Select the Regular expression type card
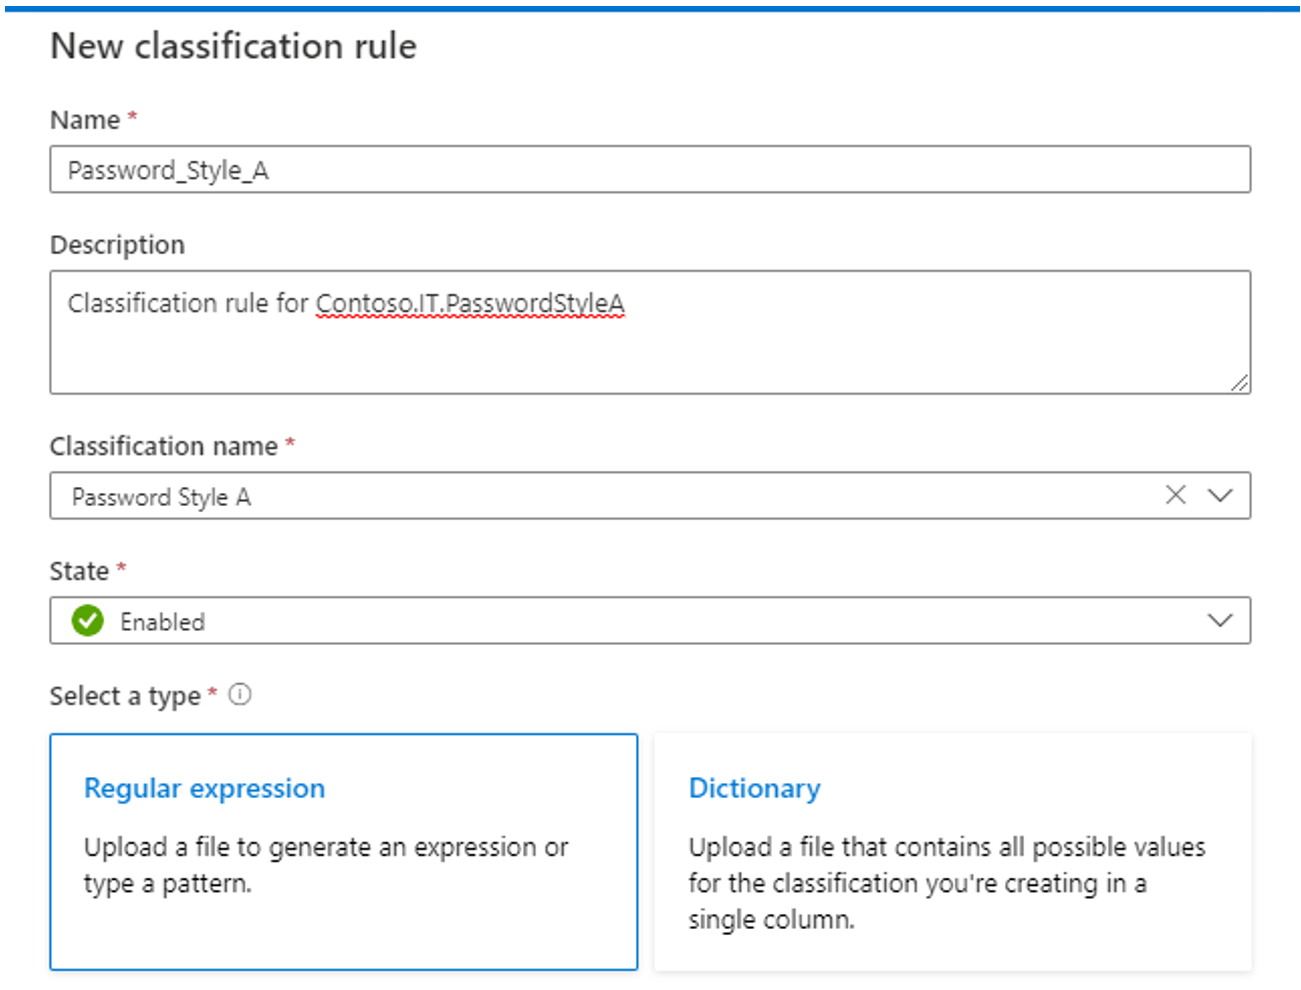This screenshot has width=1301, height=990. tap(344, 852)
